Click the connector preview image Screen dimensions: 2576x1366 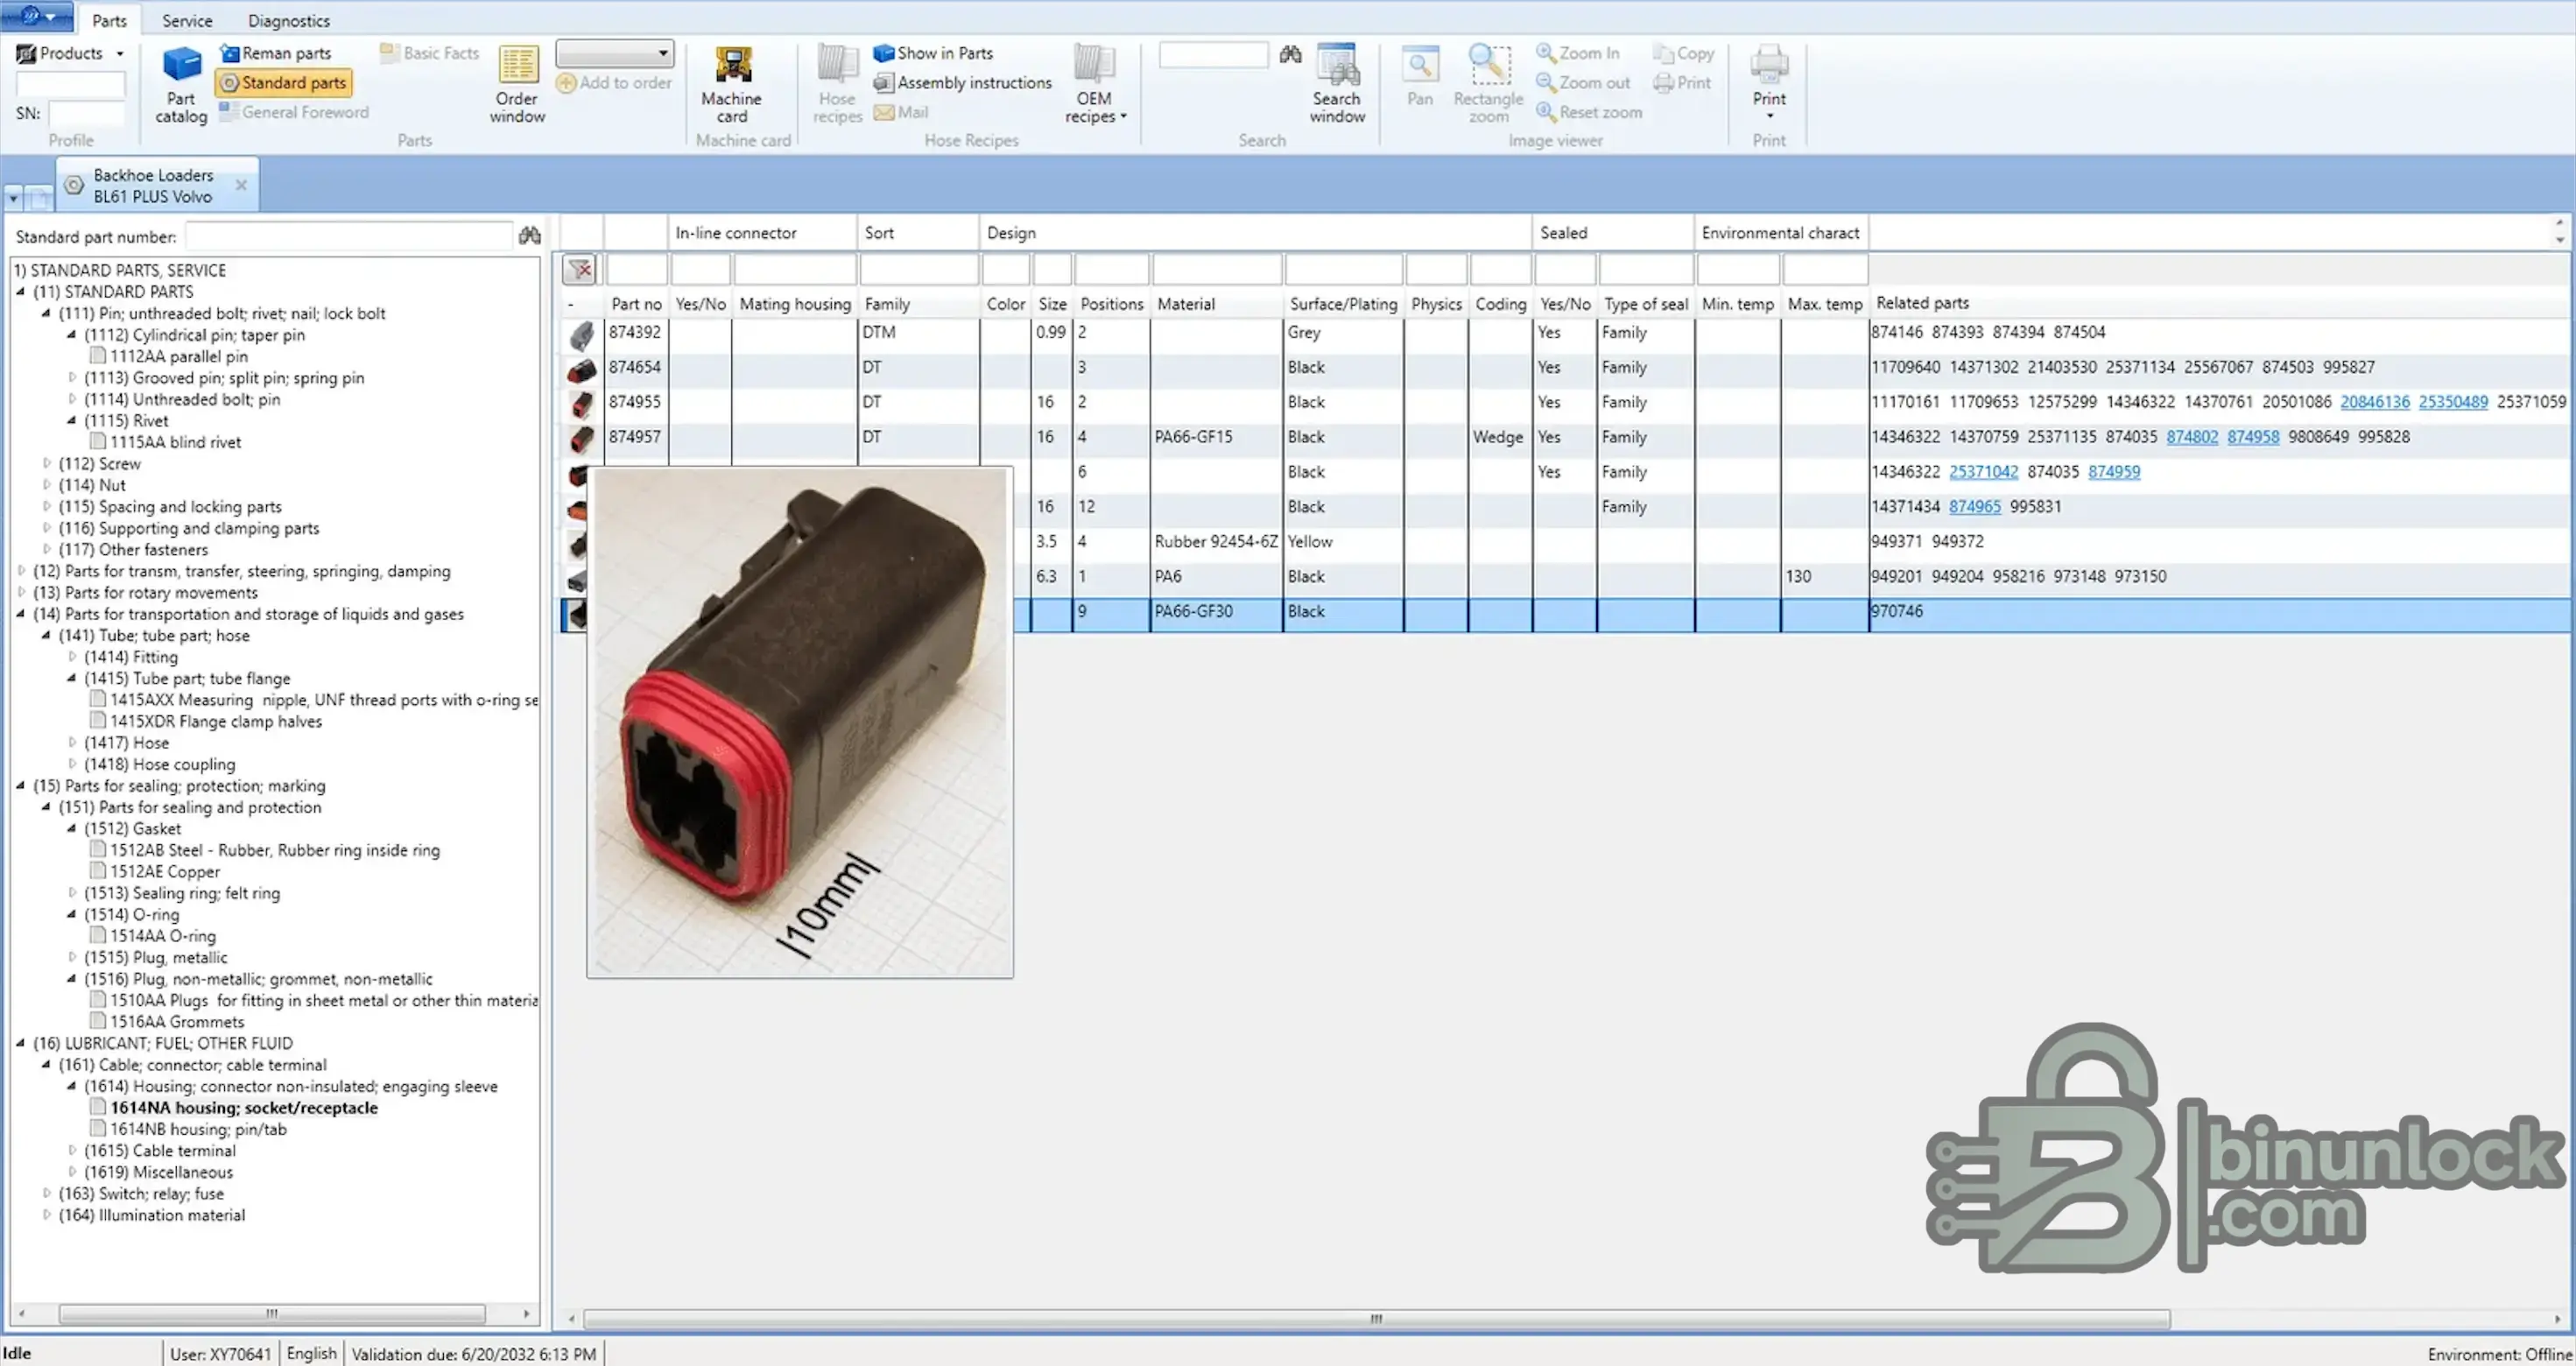(x=800, y=722)
